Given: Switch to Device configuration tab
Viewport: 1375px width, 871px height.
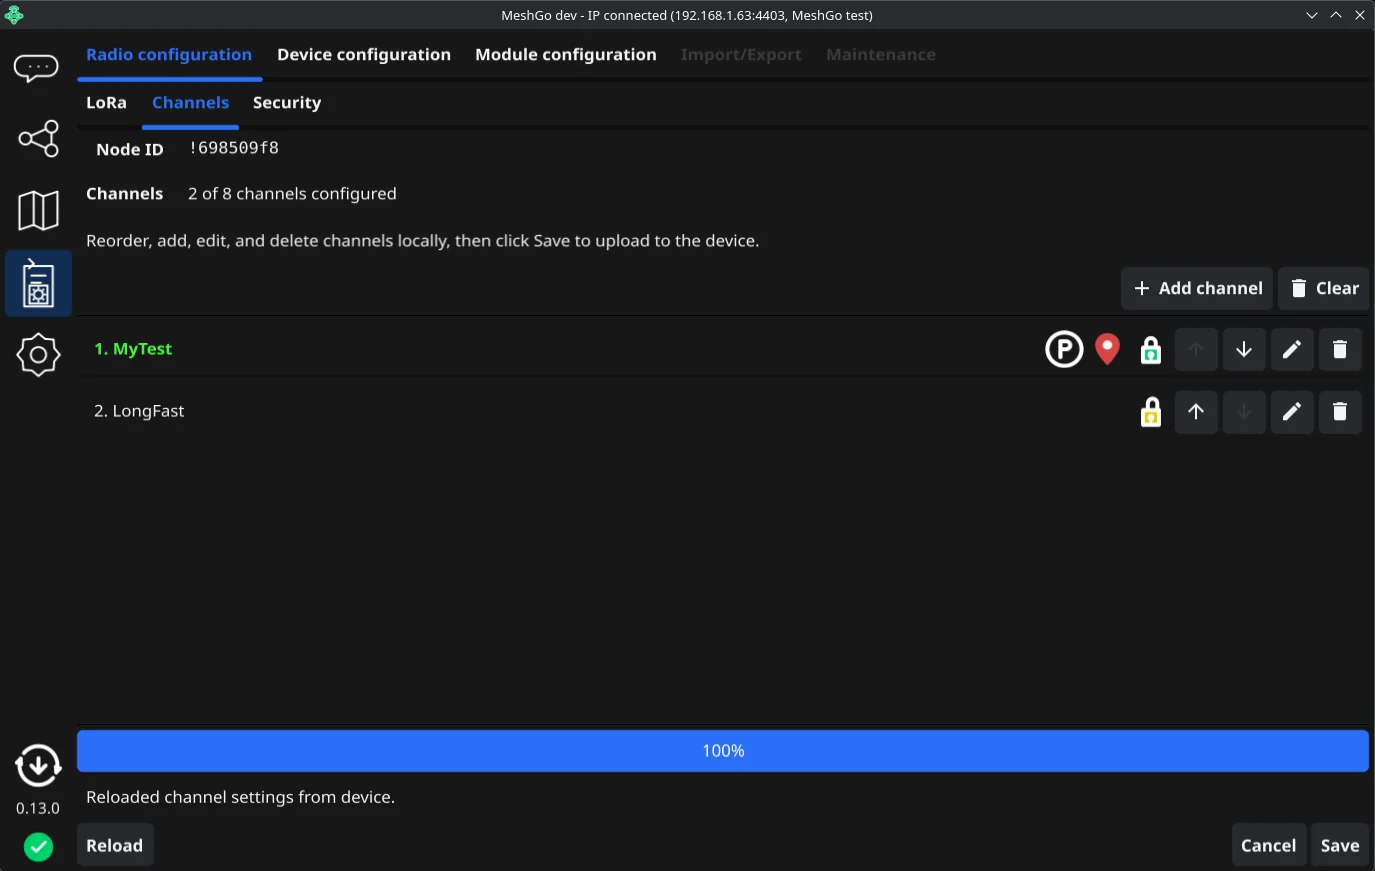Looking at the screenshot, I should pos(364,55).
